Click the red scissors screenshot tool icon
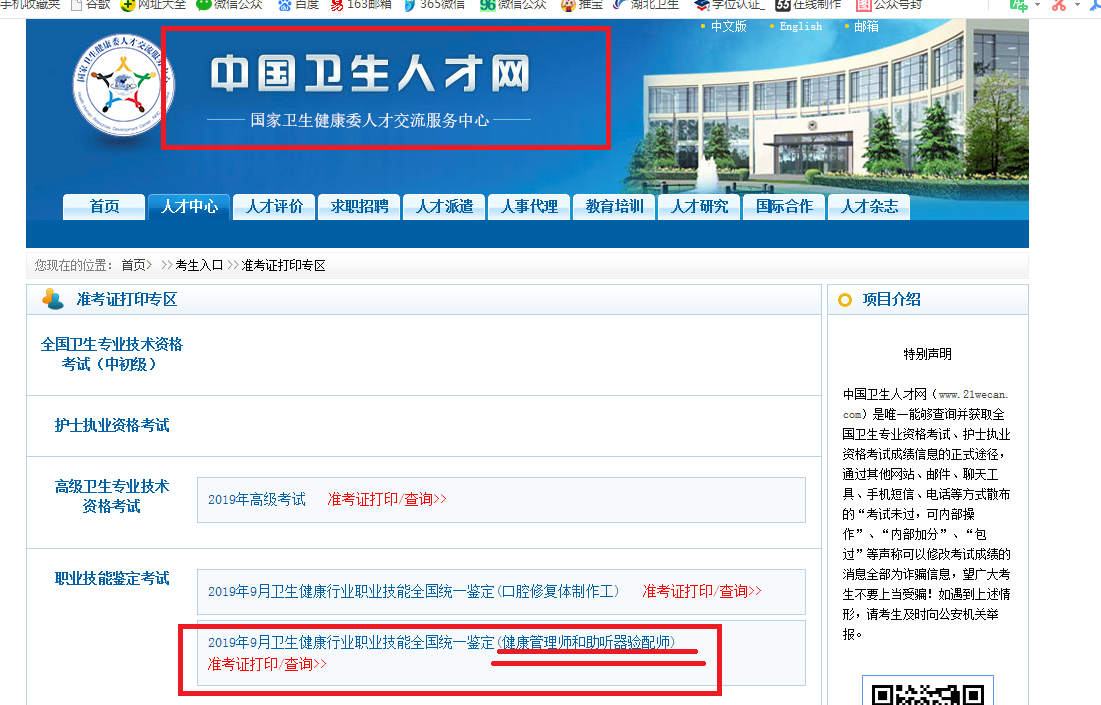The width and height of the screenshot is (1101, 705). pos(1059,5)
